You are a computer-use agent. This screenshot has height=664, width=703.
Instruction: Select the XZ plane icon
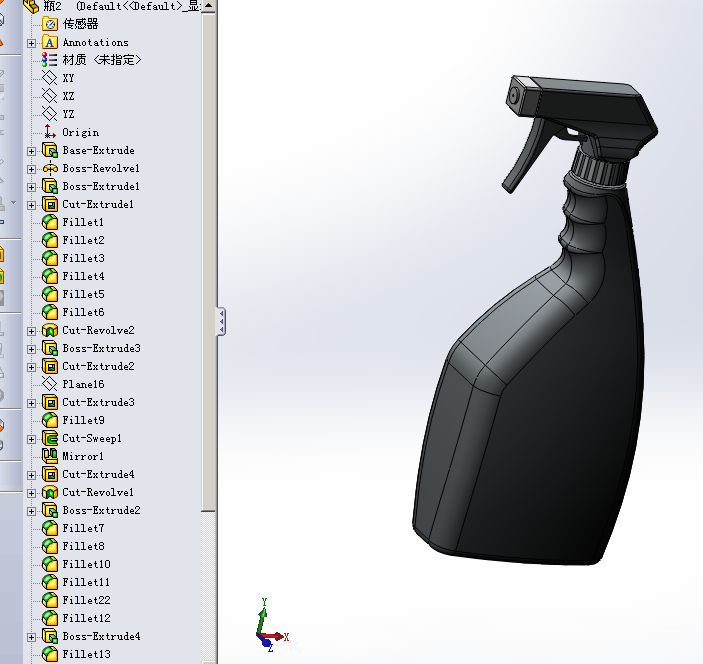point(50,96)
